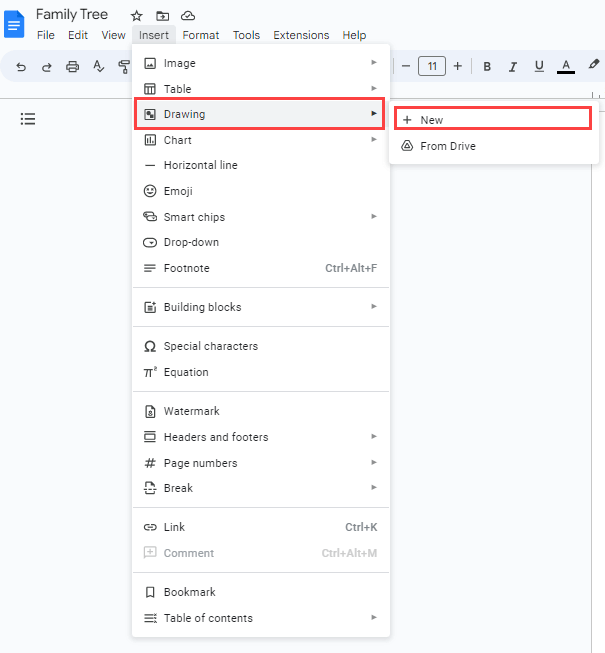Viewport: 605px width, 653px height.
Task: Insert a Bookmark
Action: [x=261, y=592]
